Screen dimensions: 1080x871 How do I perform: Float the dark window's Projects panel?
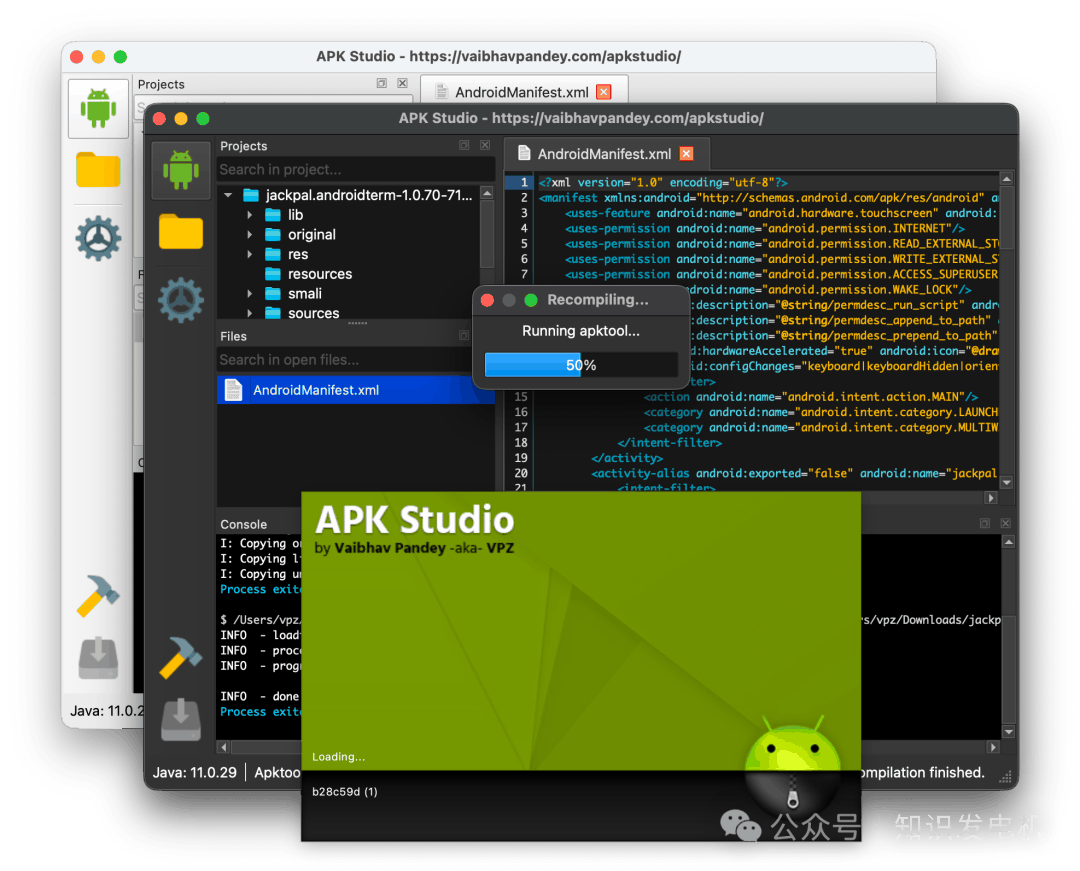tap(464, 146)
